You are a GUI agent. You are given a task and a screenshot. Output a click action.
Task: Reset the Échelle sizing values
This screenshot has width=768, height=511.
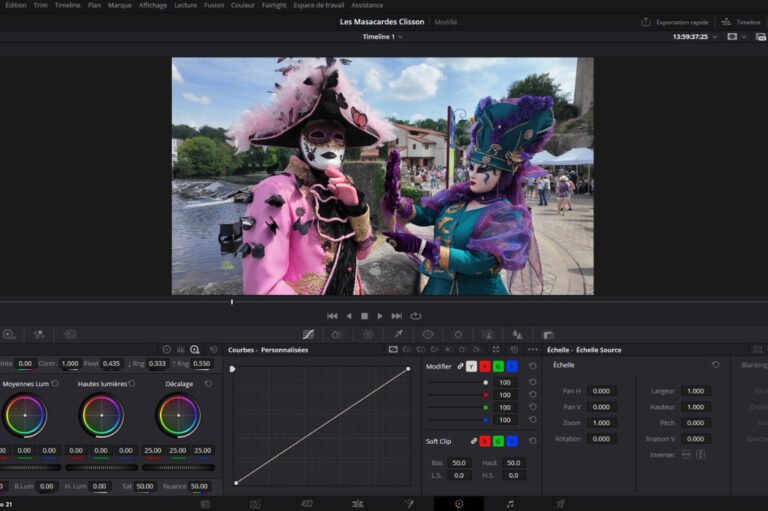(716, 365)
